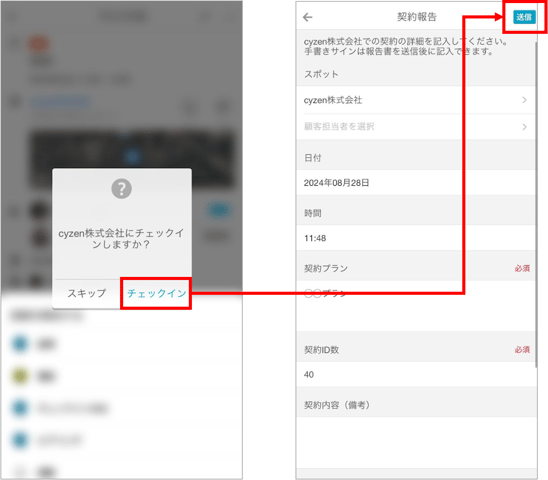Open the time field showing 11:48
The height and width of the screenshot is (480, 548).
point(416,238)
